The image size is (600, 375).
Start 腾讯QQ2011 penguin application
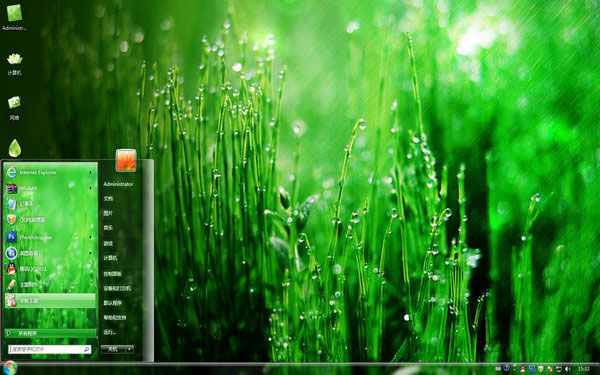click(x=50, y=269)
